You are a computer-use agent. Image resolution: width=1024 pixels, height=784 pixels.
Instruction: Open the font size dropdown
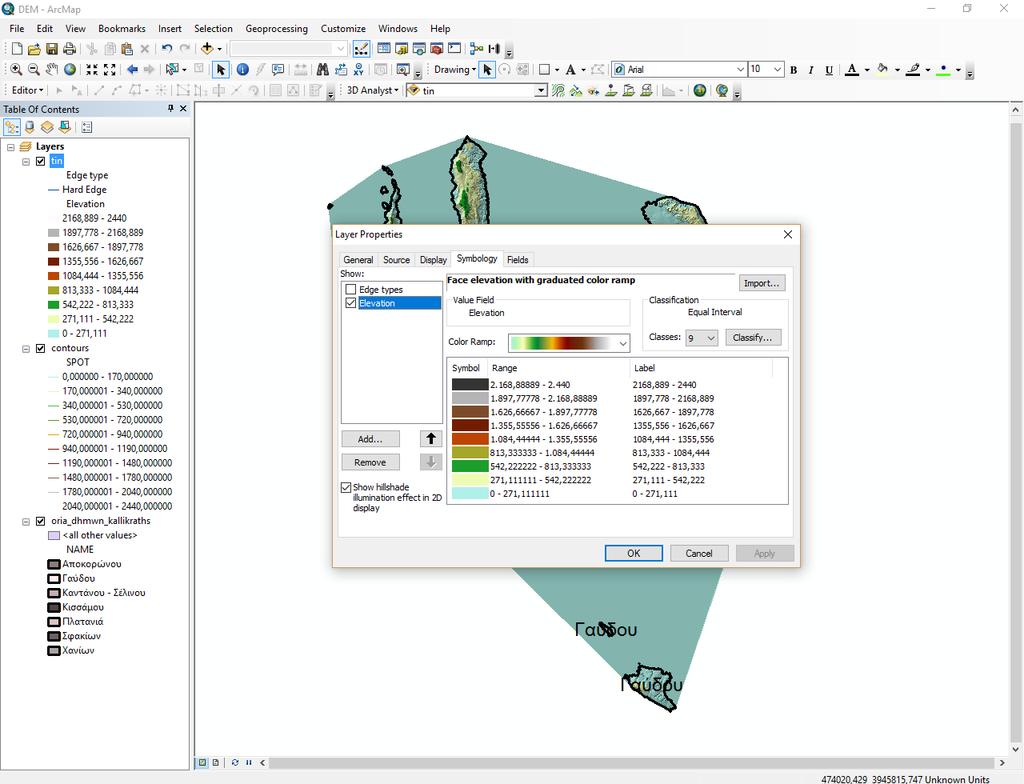click(777, 69)
